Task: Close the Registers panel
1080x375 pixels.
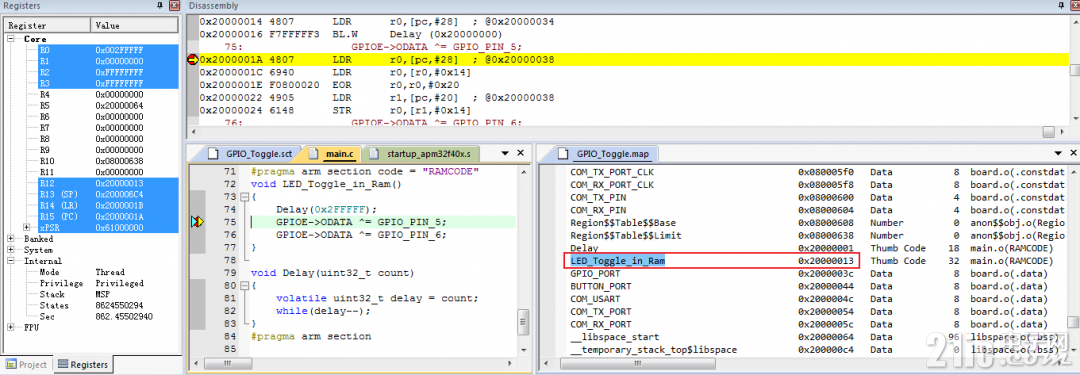Action: (x=174, y=5)
